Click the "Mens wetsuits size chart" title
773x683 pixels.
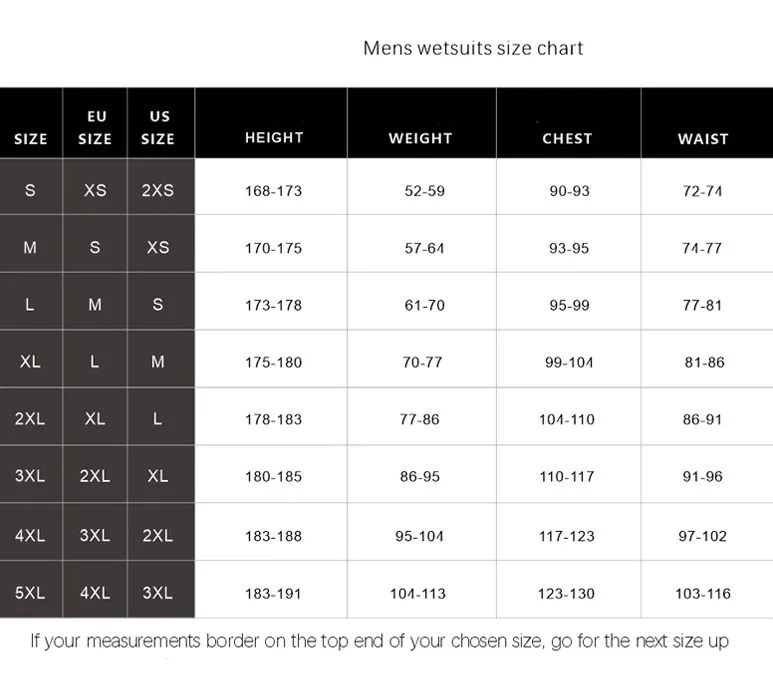point(473,48)
